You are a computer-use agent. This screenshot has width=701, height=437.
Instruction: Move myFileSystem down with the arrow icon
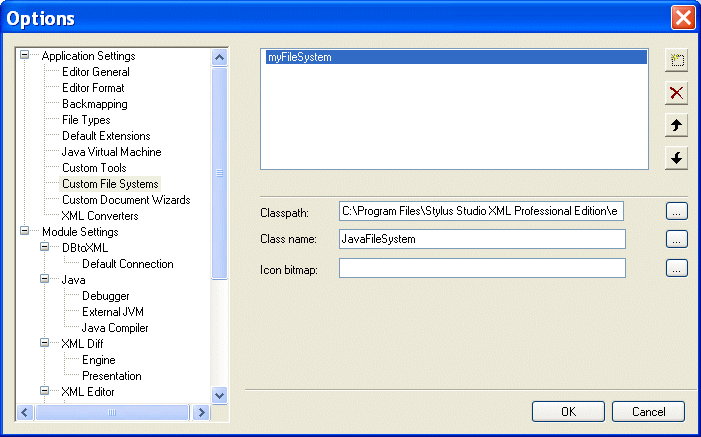(x=677, y=158)
